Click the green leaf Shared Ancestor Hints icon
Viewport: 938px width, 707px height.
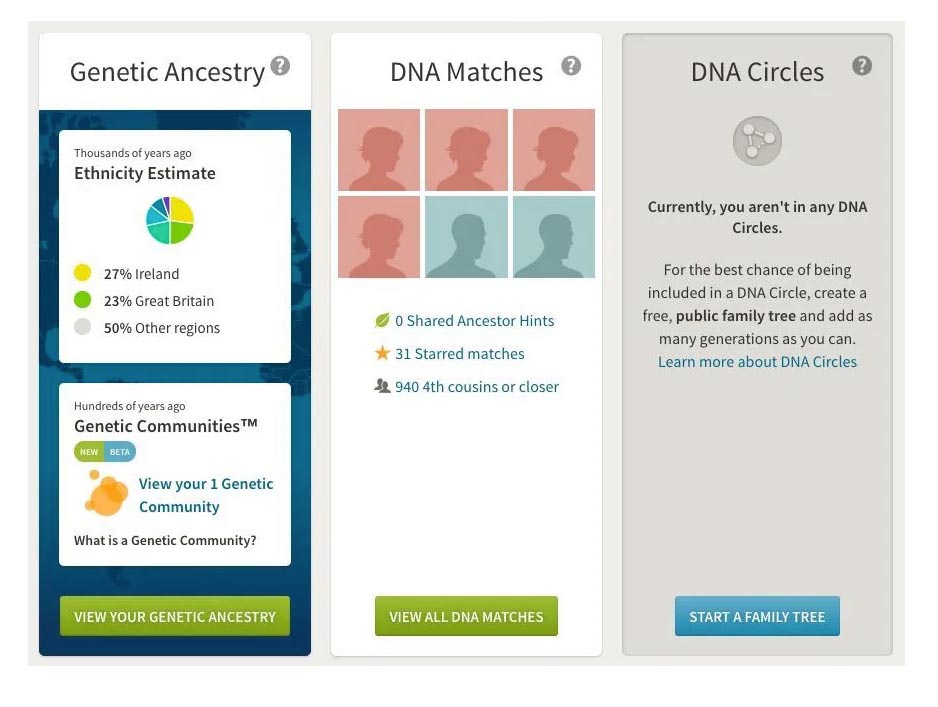(382, 321)
